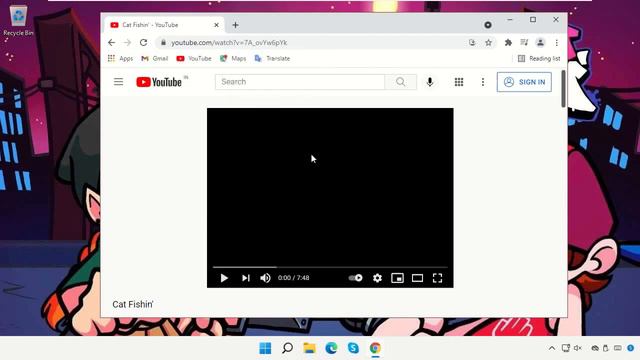Viewport: 640px width, 360px height.
Task: Open the volume icon in the system tray
Action: (x=578, y=348)
